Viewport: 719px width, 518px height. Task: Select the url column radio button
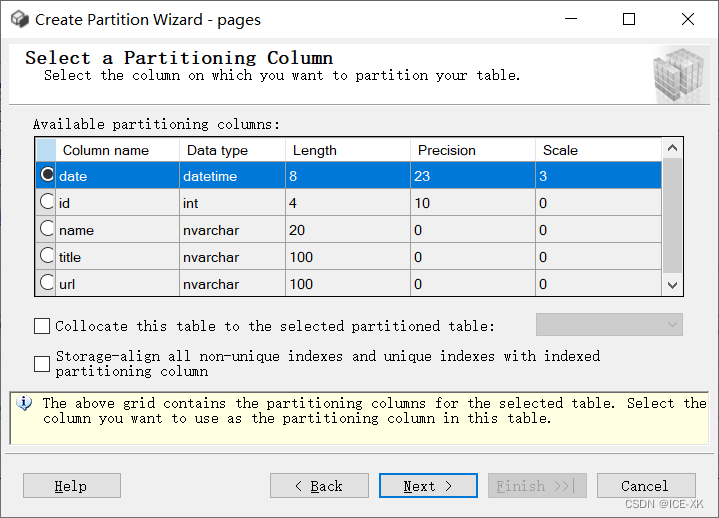pos(47,283)
